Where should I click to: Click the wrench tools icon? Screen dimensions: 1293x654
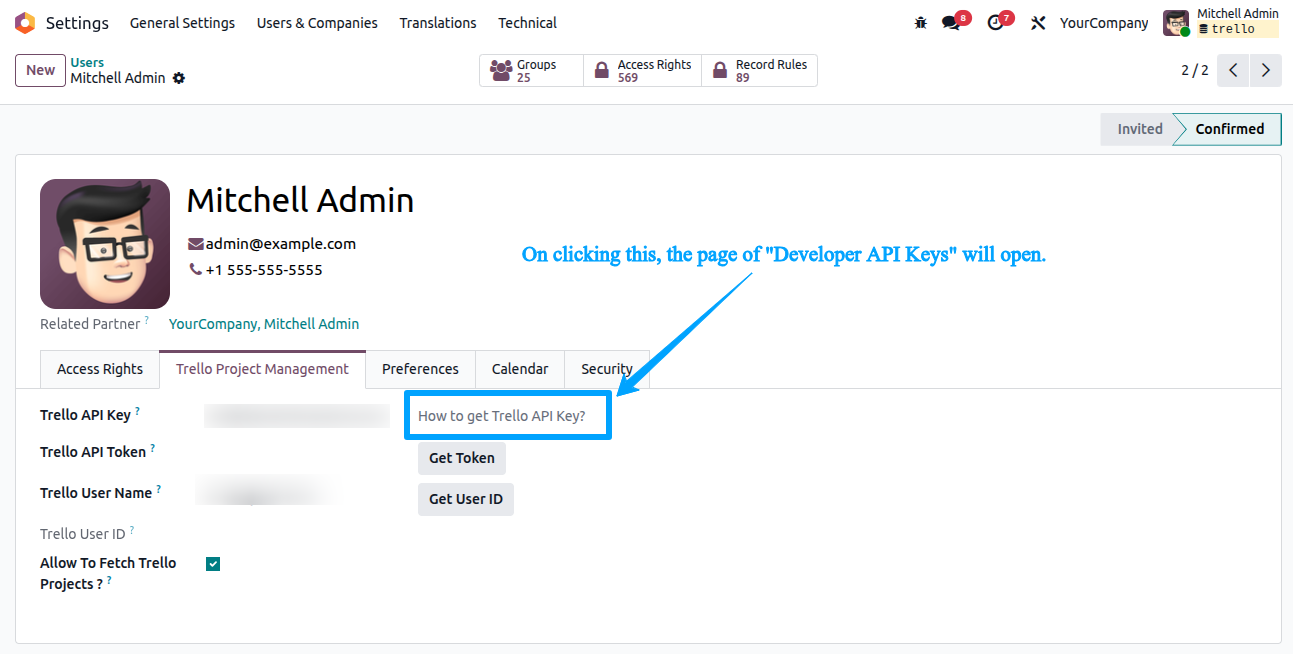[1038, 22]
